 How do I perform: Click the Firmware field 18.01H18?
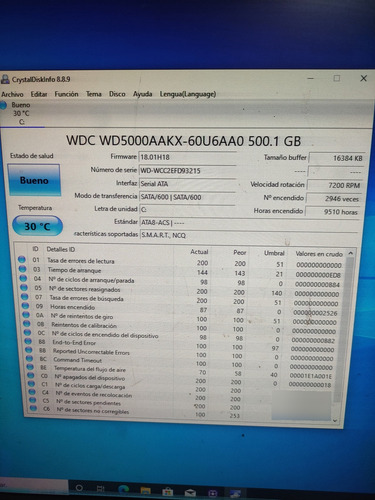tap(188, 157)
